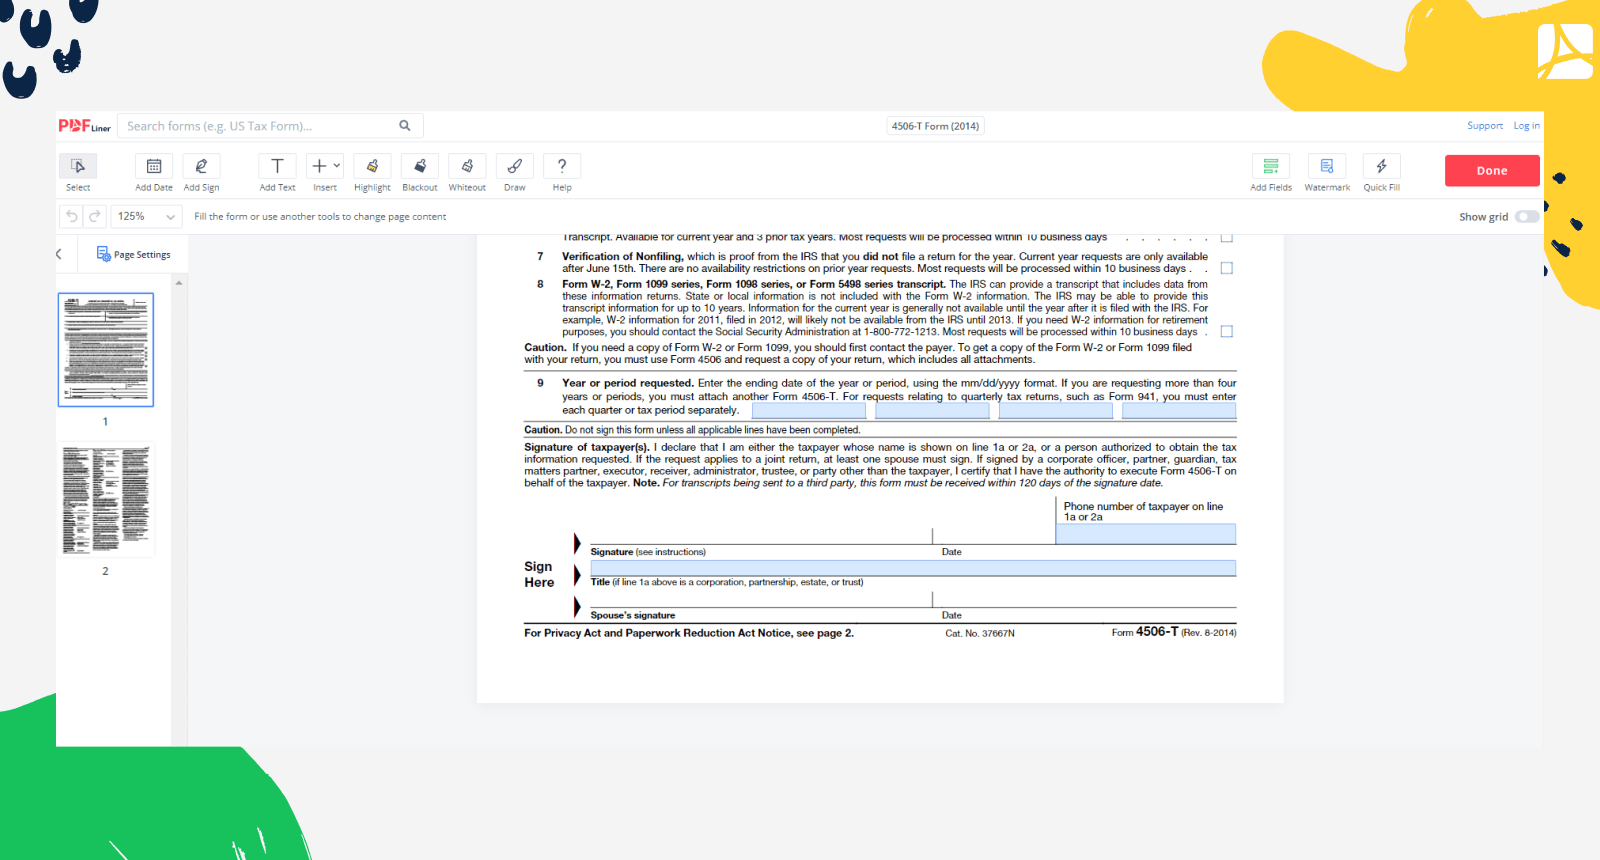Redo the last action
1600x860 pixels.
(94, 216)
